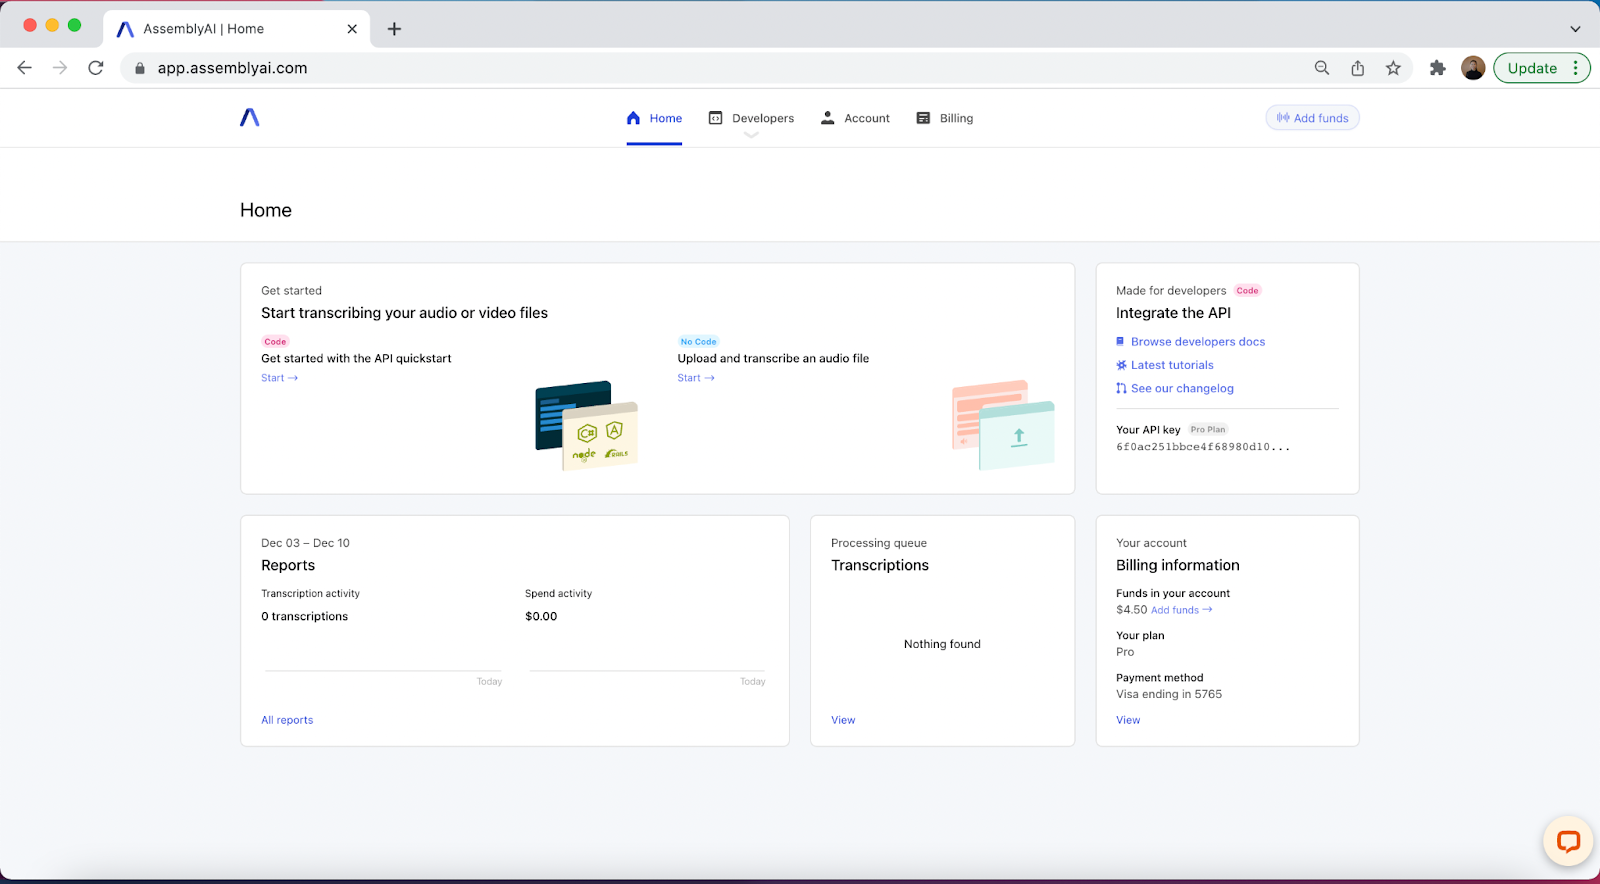This screenshot has height=884, width=1600.
Task: View Billing information details
Action: (1128, 720)
